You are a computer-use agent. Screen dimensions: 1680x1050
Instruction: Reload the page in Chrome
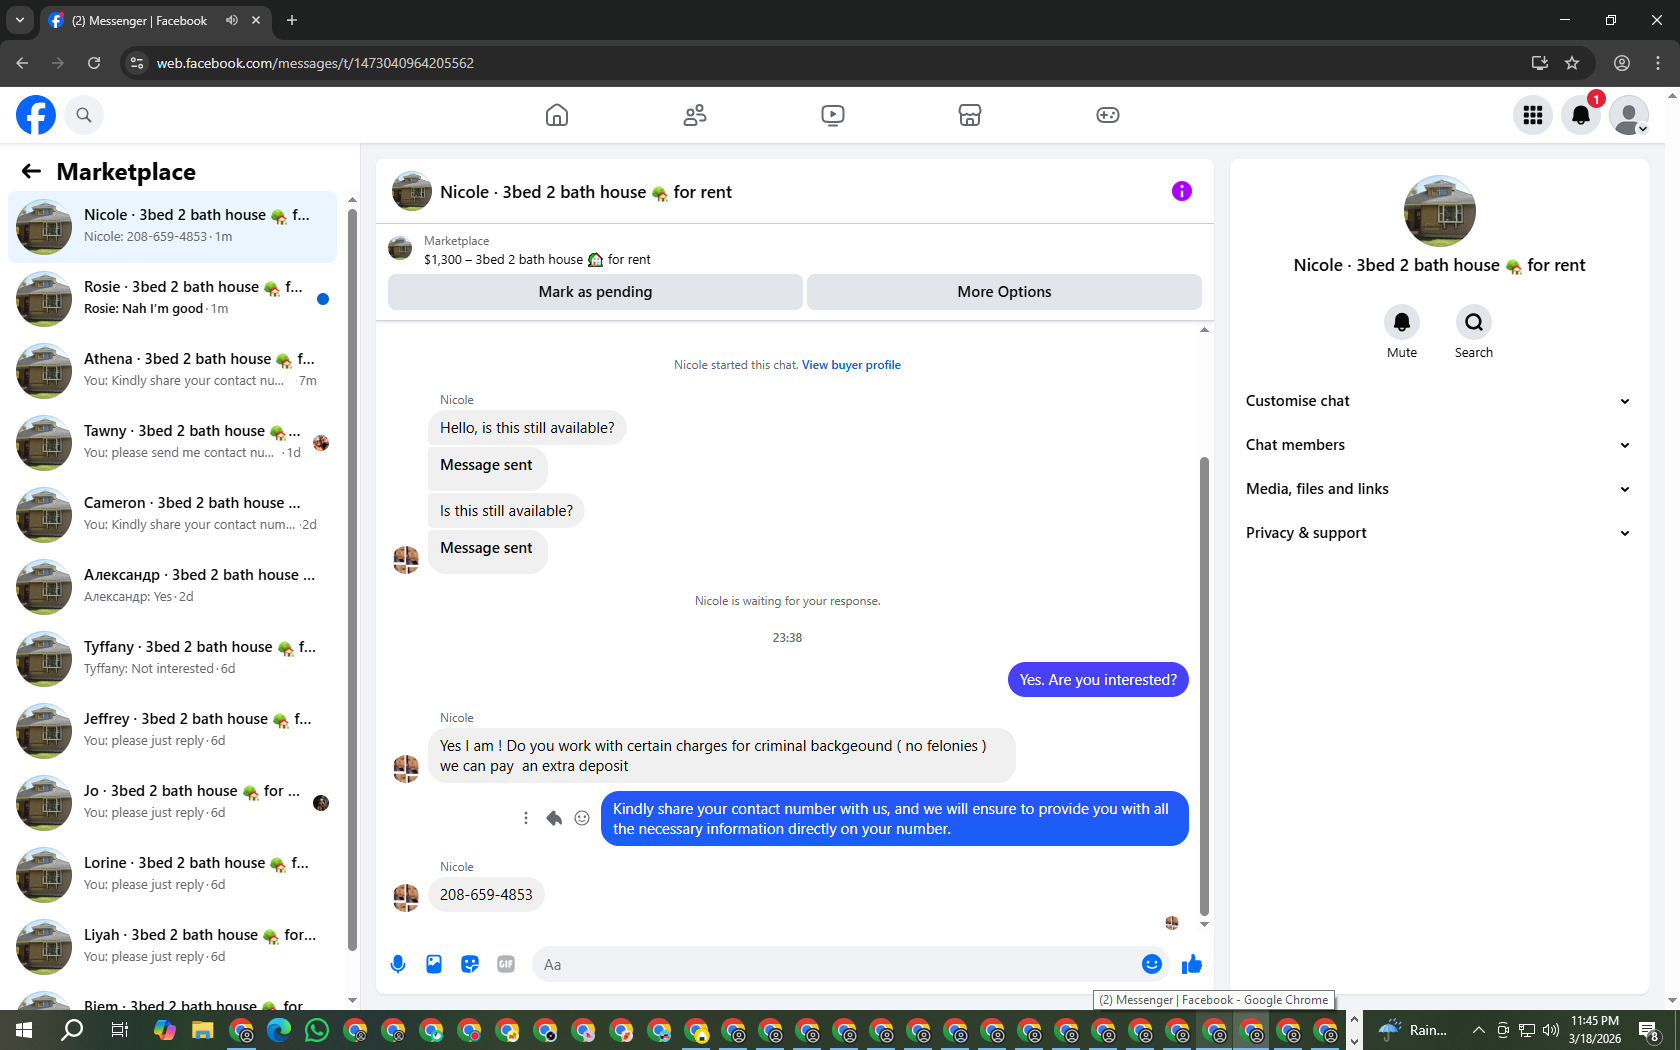(x=94, y=63)
